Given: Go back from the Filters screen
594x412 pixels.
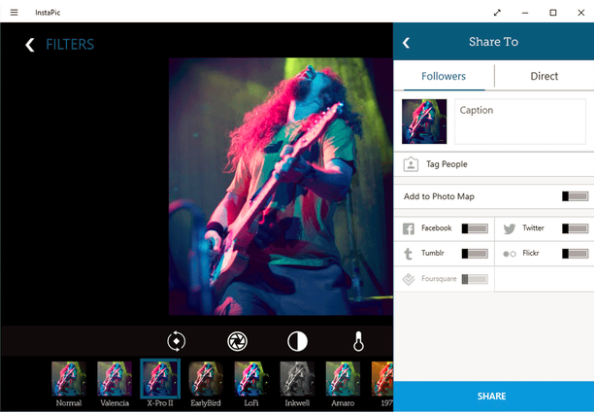Looking at the screenshot, I should 30,45.
